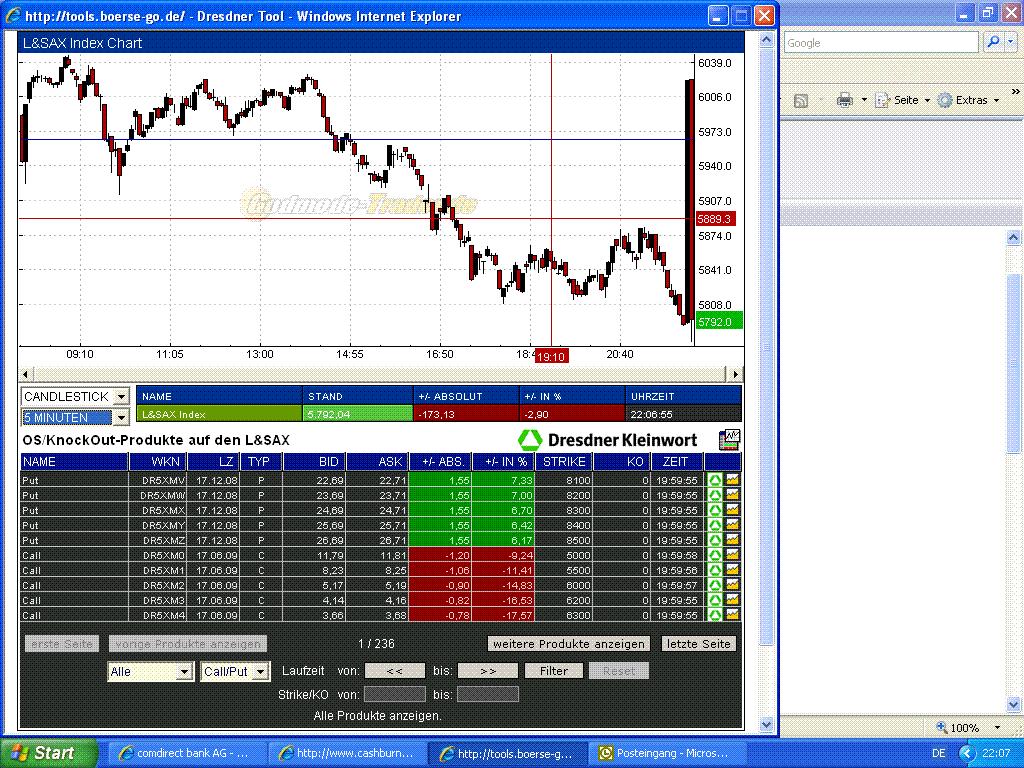Click the Strike/KO bis input field
Screen dimensions: 1024x768
click(x=488, y=694)
